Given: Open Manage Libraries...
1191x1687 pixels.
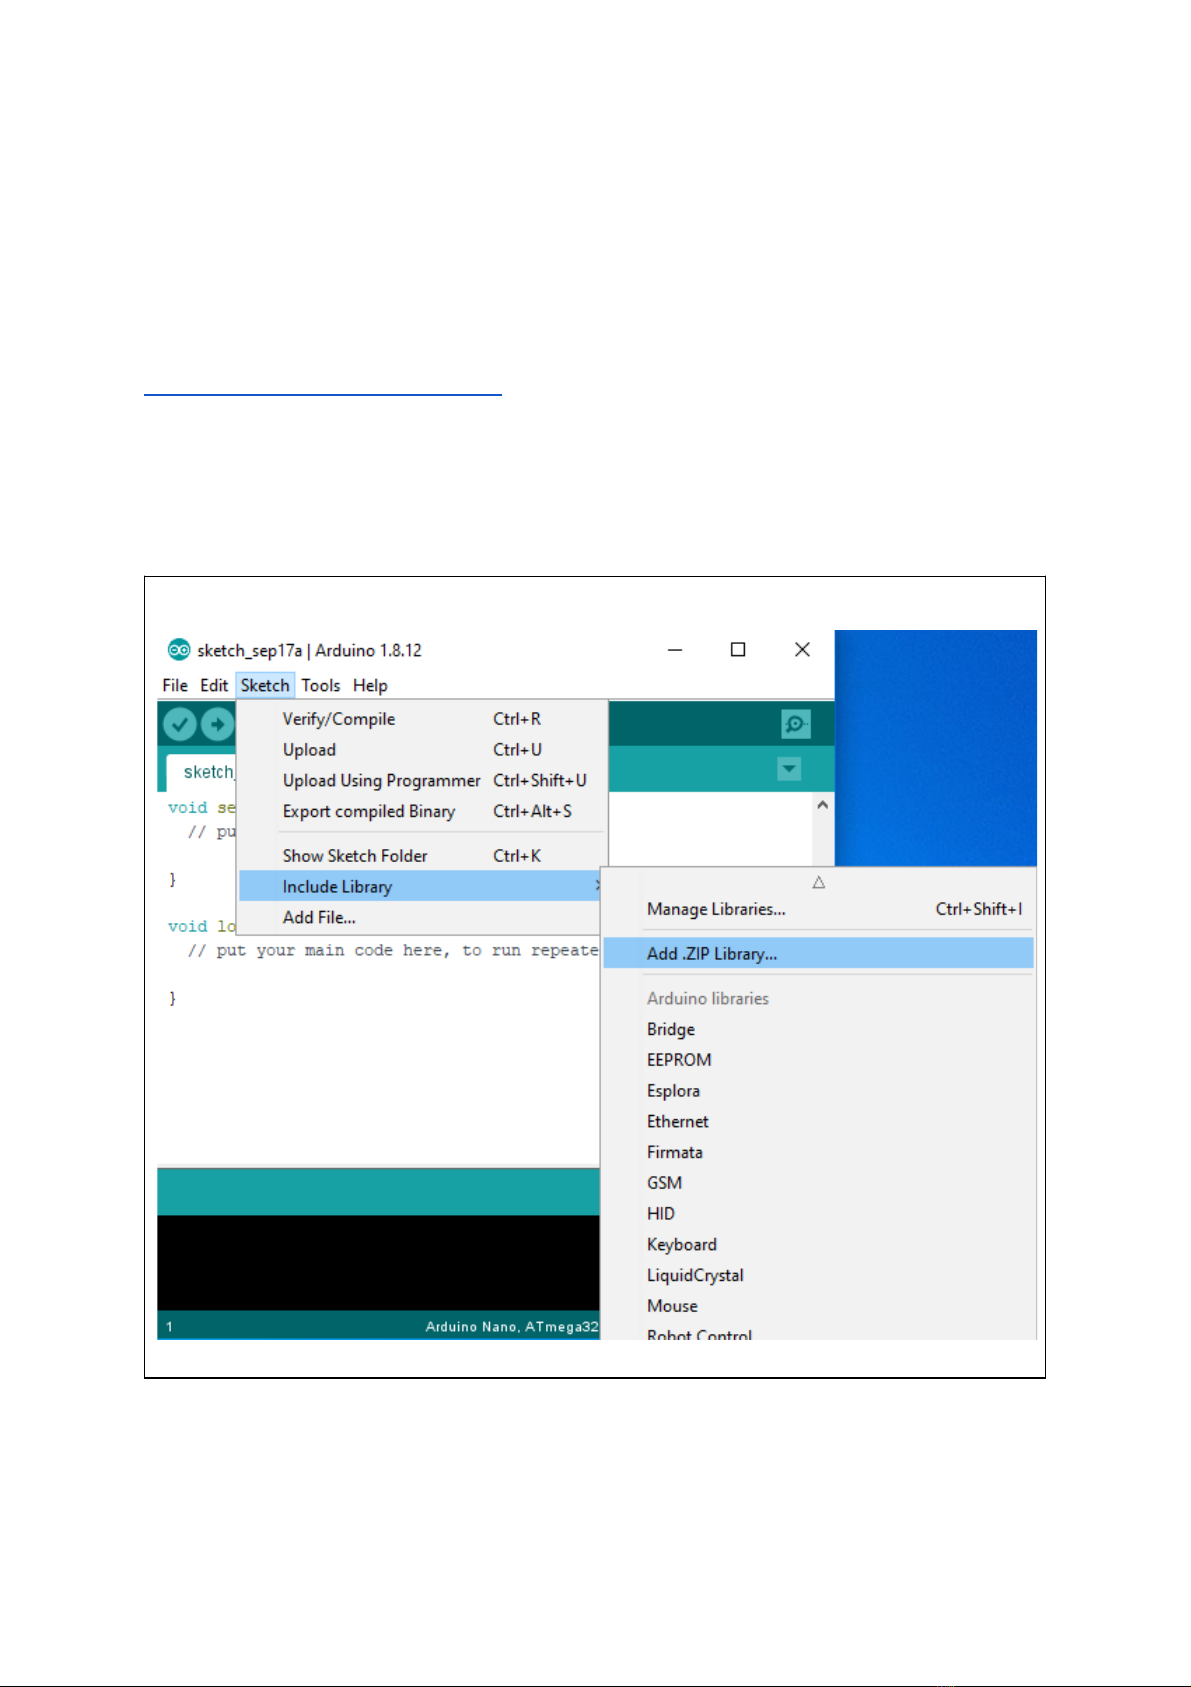Looking at the screenshot, I should [818, 909].
